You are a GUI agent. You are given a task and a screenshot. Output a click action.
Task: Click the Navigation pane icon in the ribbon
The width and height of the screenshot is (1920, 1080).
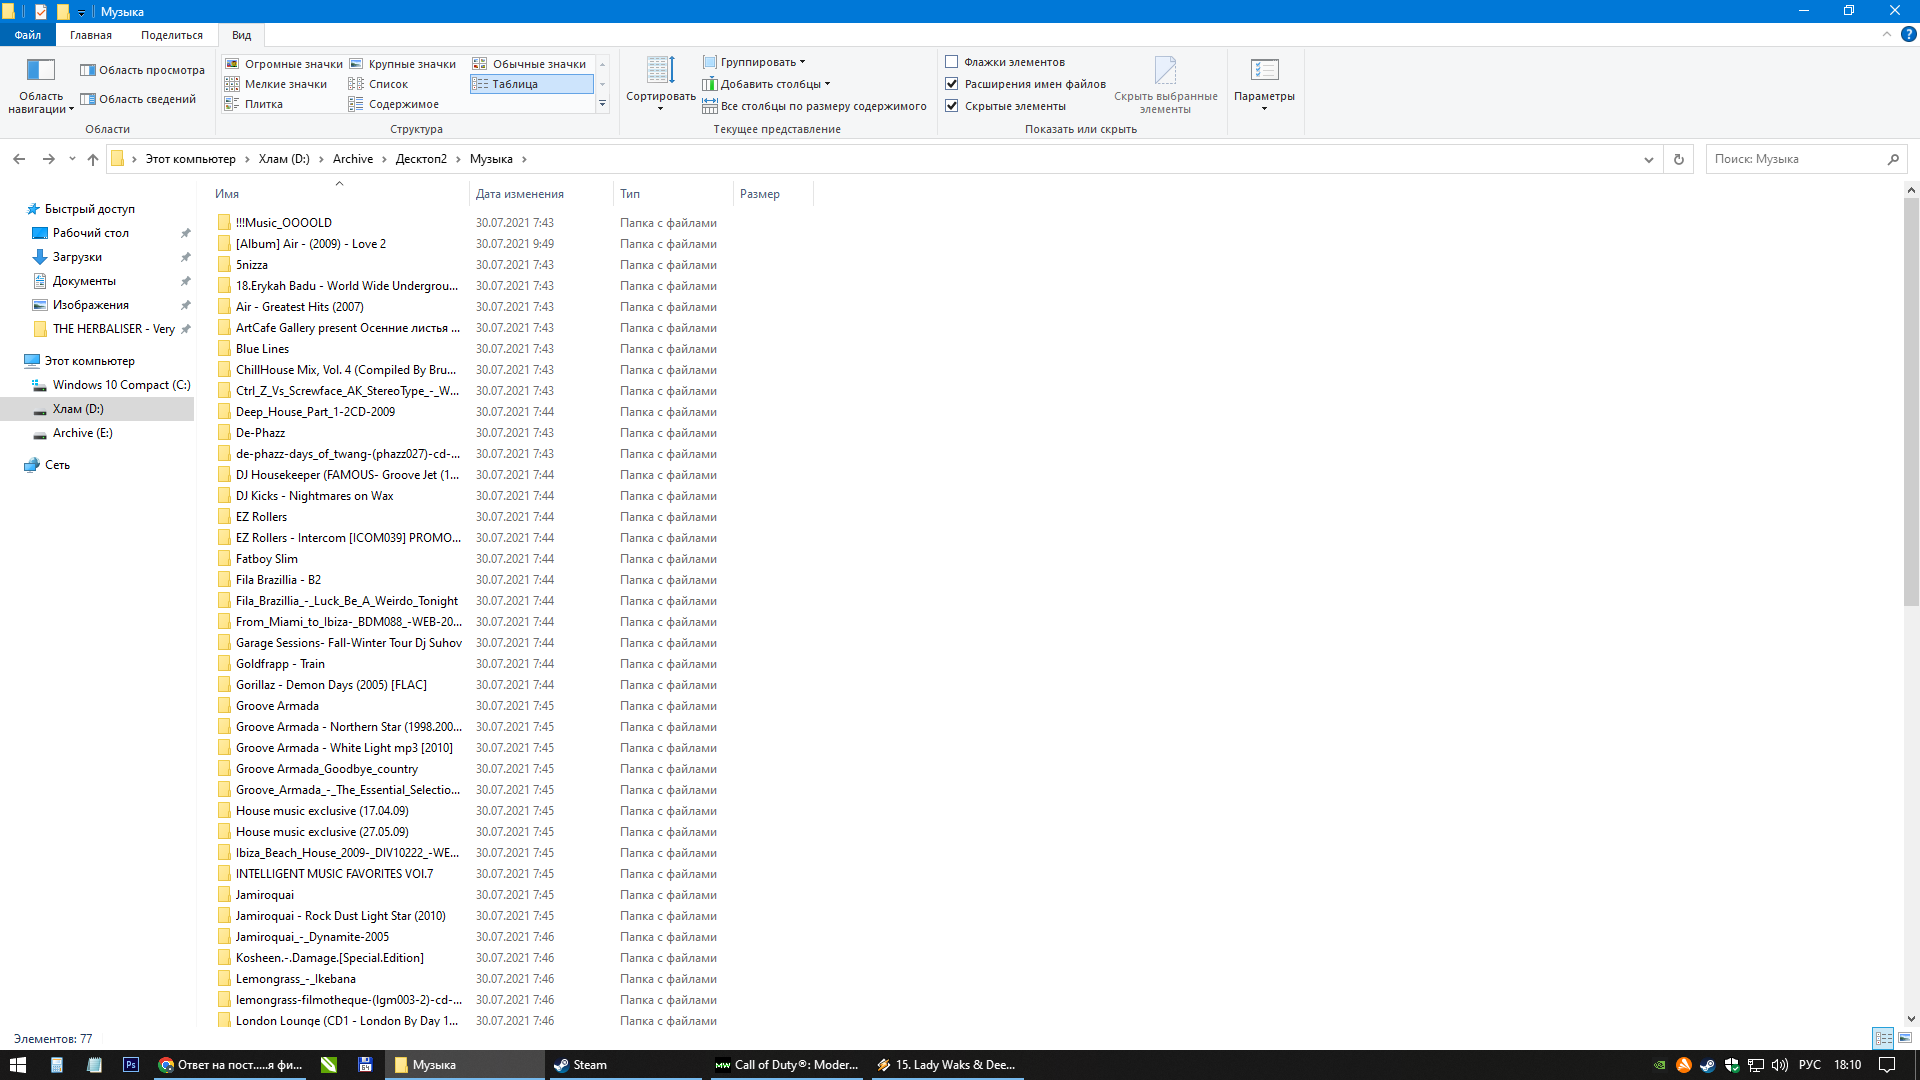click(40, 71)
